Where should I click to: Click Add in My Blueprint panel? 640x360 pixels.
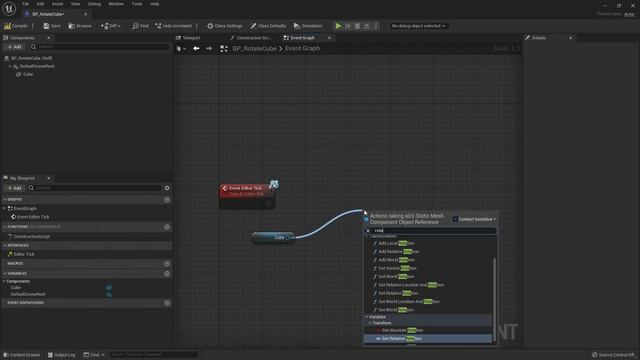14,188
